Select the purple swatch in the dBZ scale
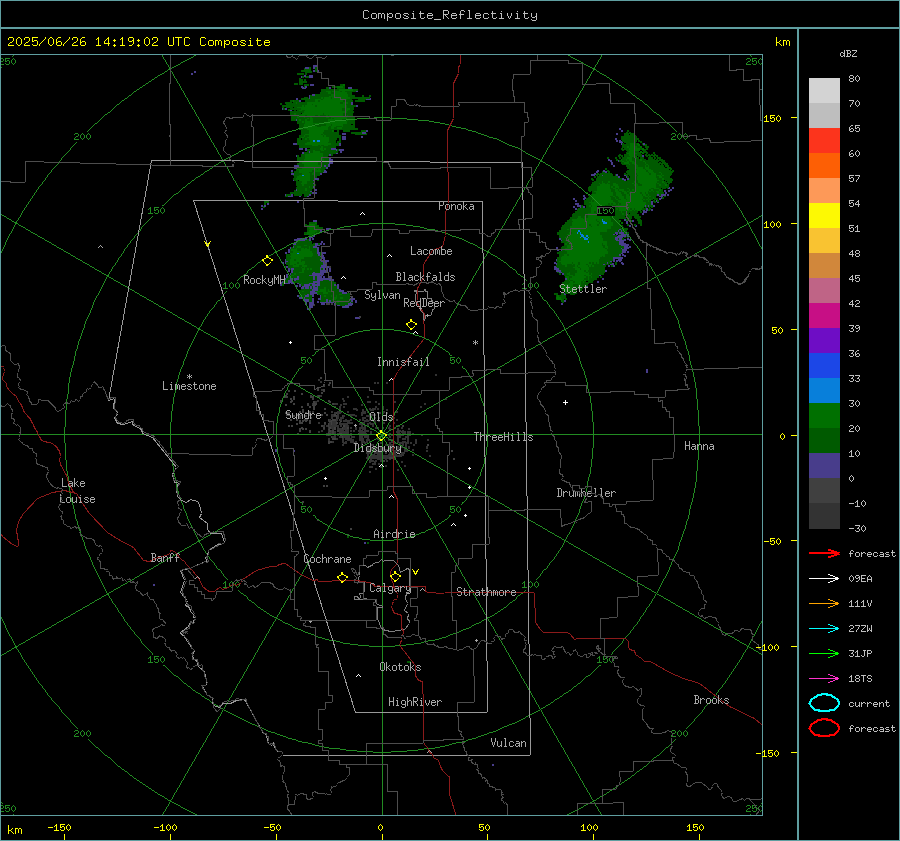Viewport: 900px width, 841px height. pos(824,340)
